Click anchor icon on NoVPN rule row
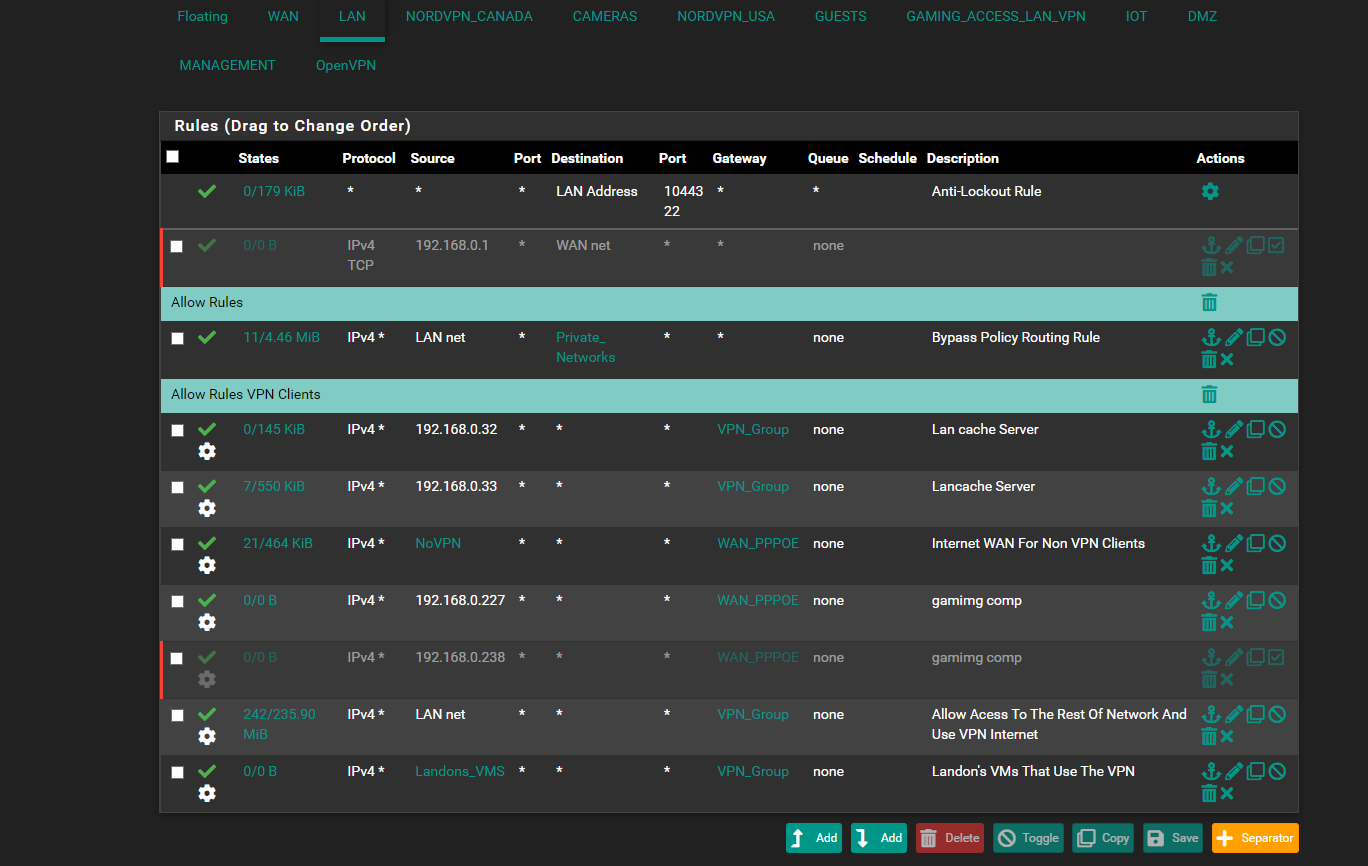 pyautogui.click(x=1211, y=543)
